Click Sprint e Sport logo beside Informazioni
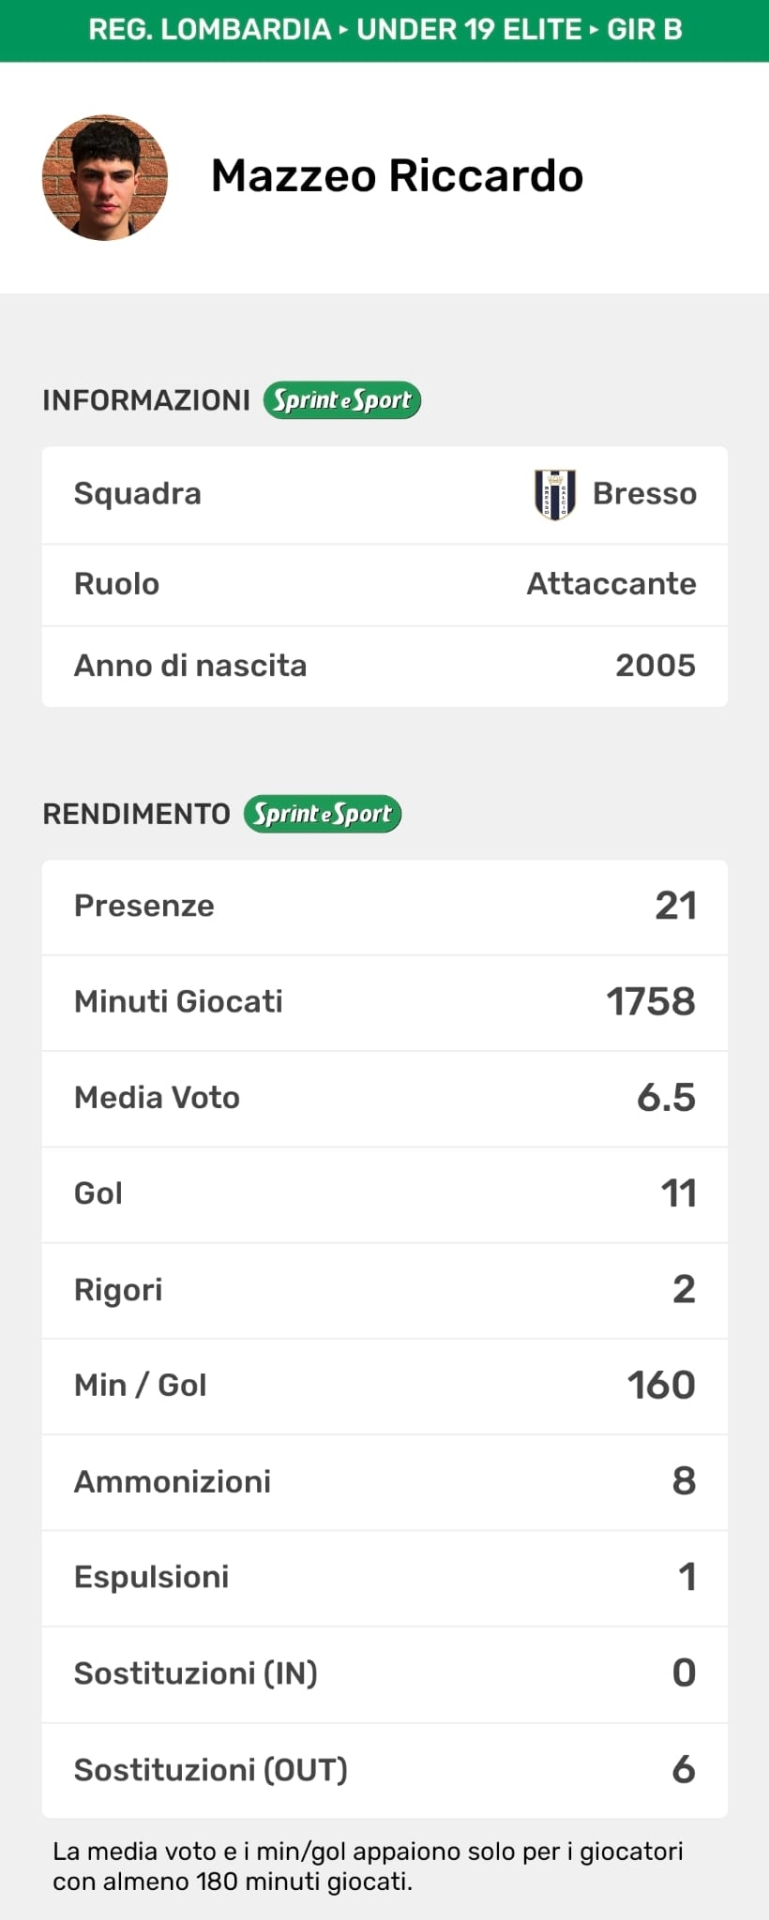769x1920 pixels. pos(342,400)
